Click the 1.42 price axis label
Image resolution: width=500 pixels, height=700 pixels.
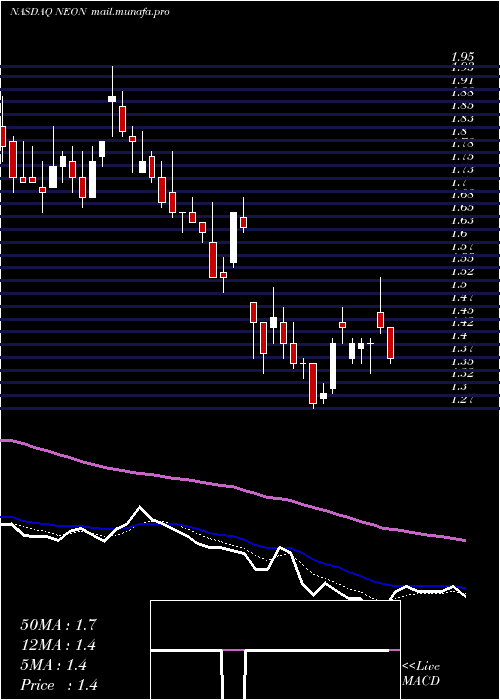point(462,322)
